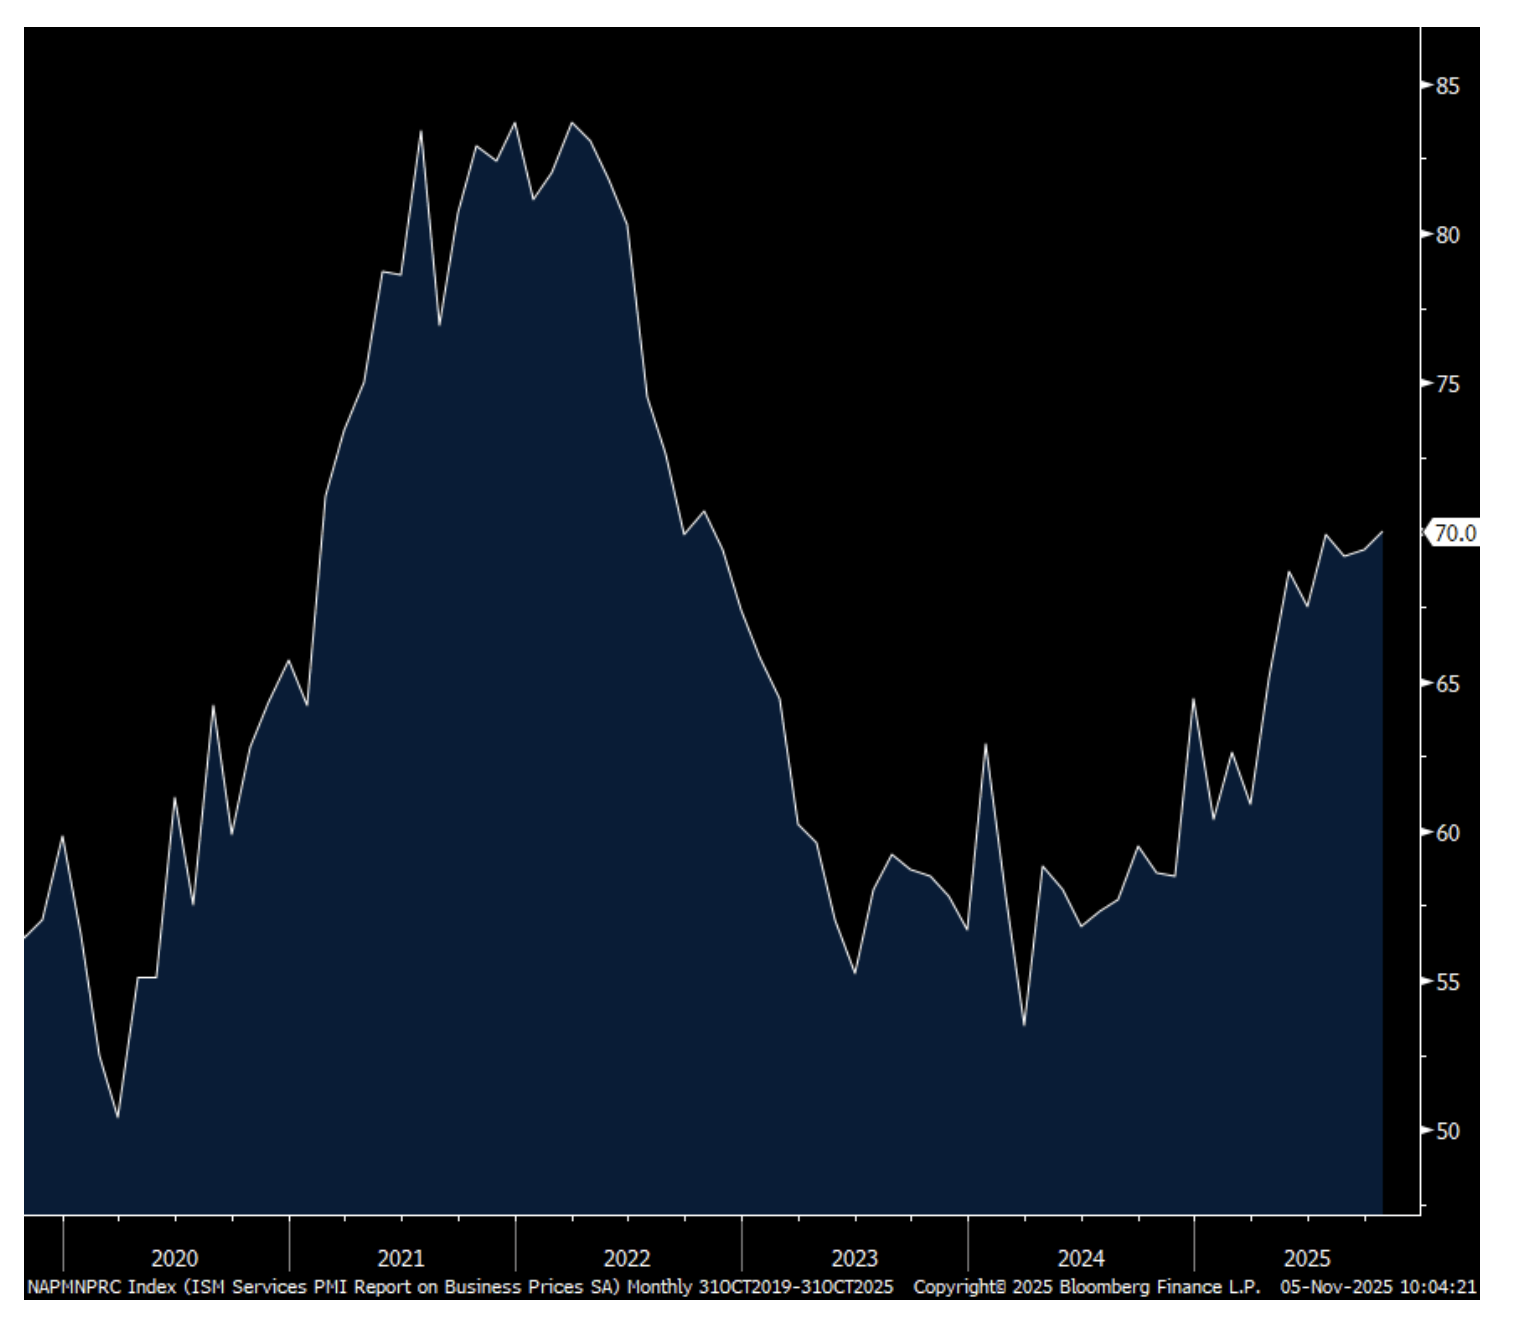Click the lowest trough of the line in 2020

pos(118,1116)
